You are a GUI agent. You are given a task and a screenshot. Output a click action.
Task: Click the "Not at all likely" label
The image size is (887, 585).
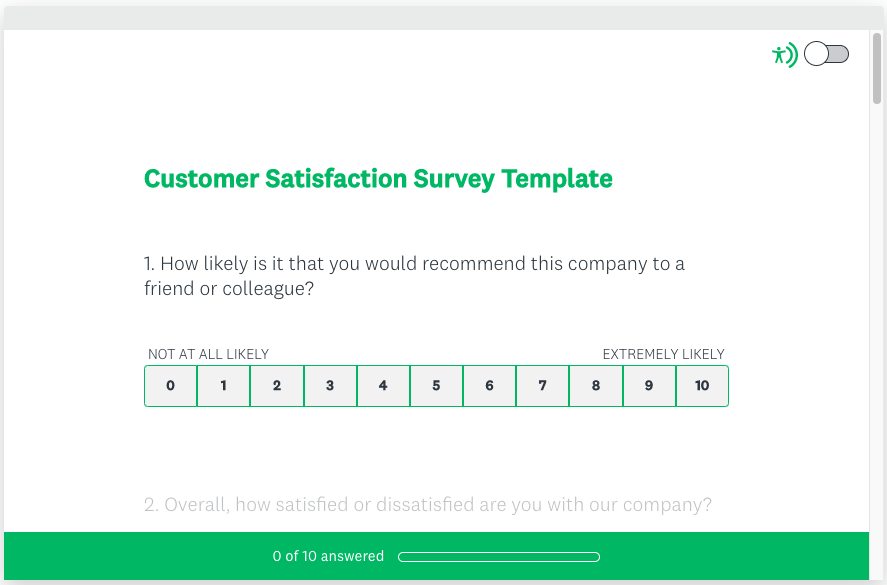(208, 354)
